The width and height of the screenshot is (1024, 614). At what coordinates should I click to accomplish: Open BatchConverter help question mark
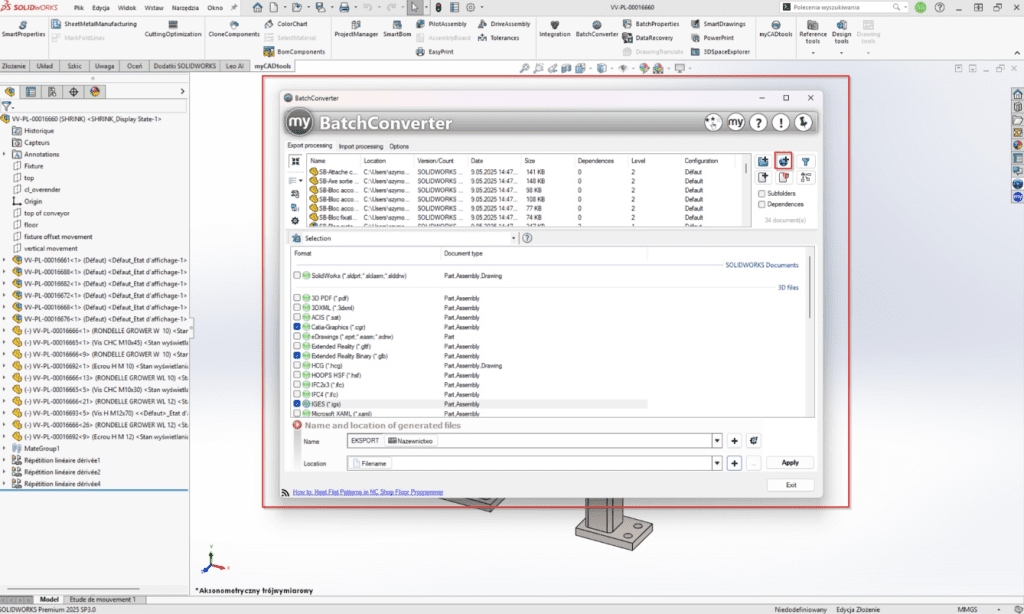pyautogui.click(x=758, y=122)
